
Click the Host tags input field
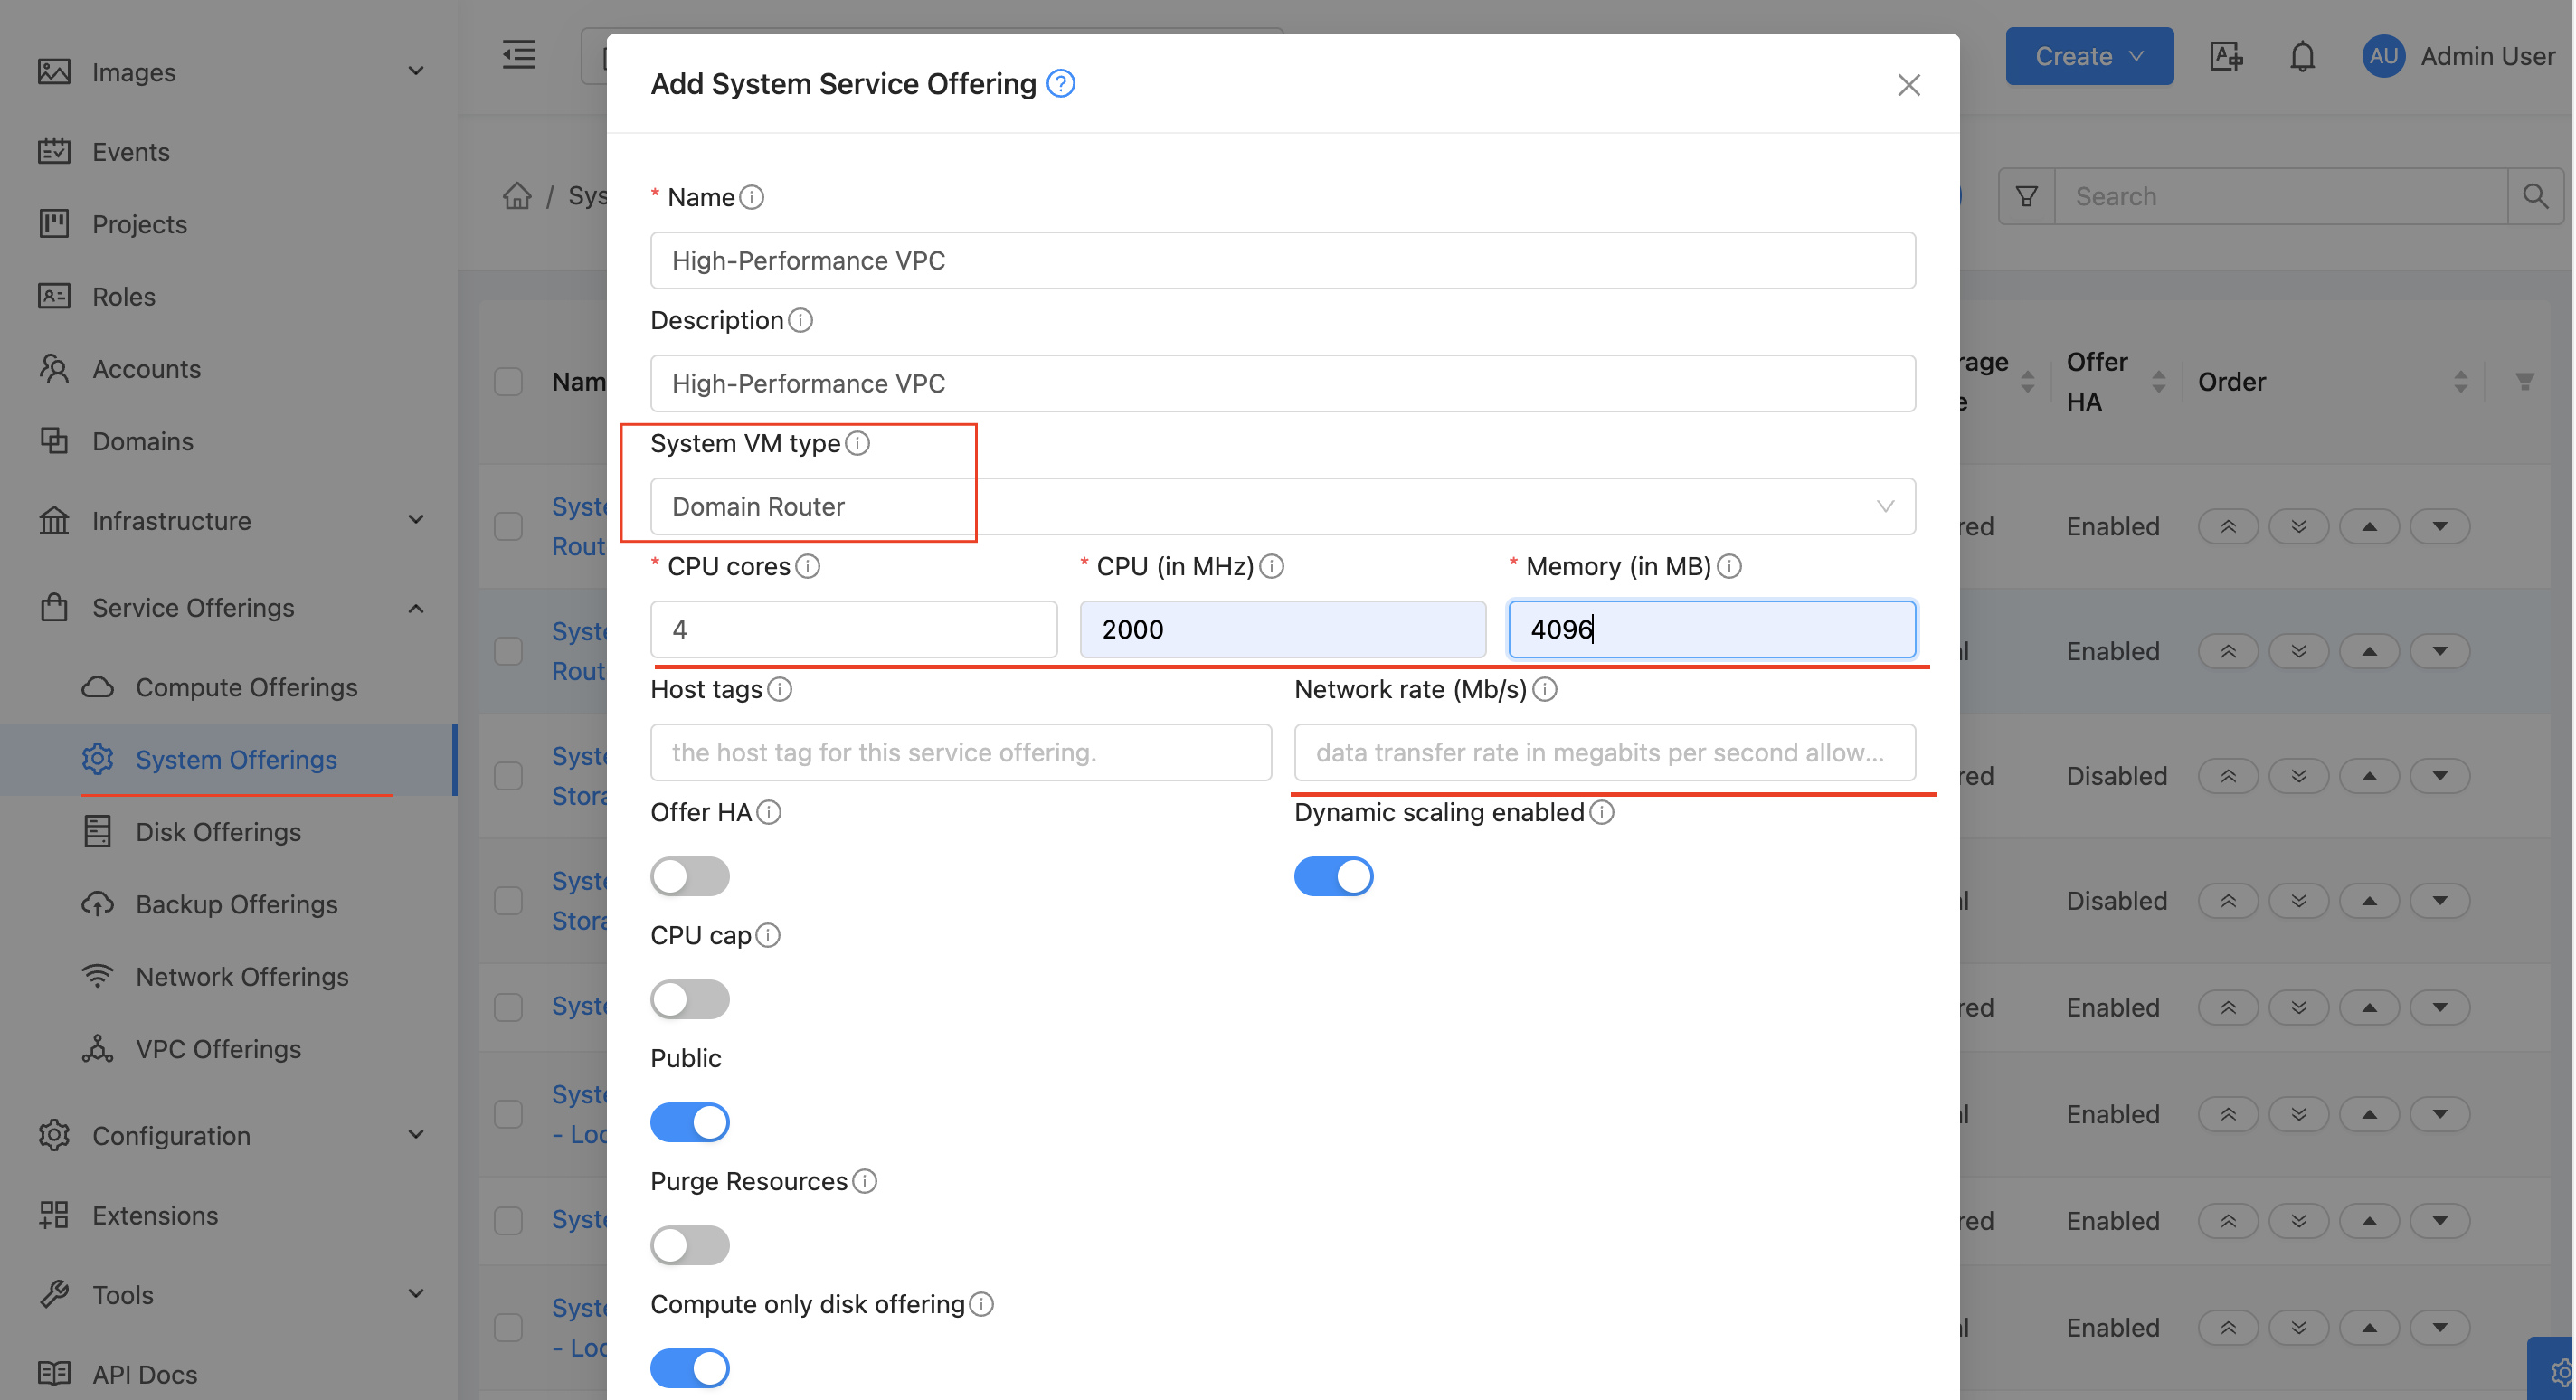[x=961, y=752]
